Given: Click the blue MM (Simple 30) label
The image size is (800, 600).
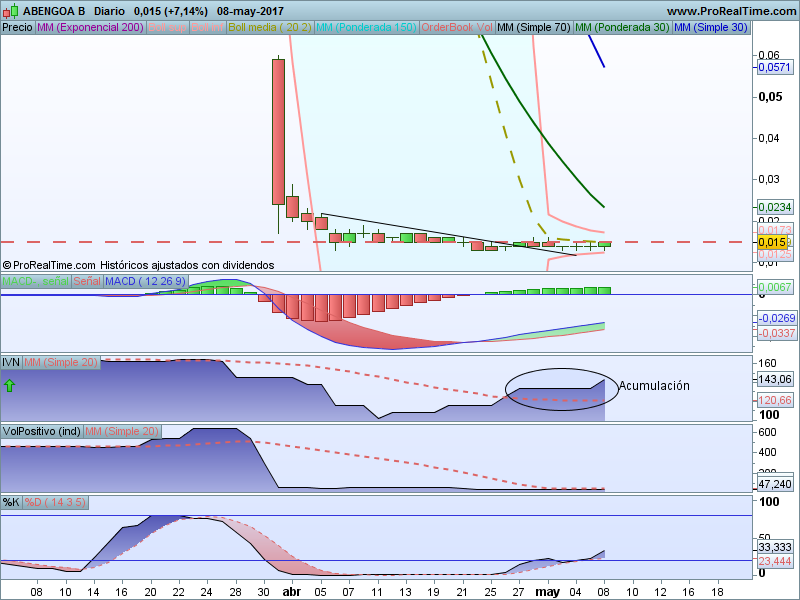Looking at the screenshot, I should (x=711, y=27).
